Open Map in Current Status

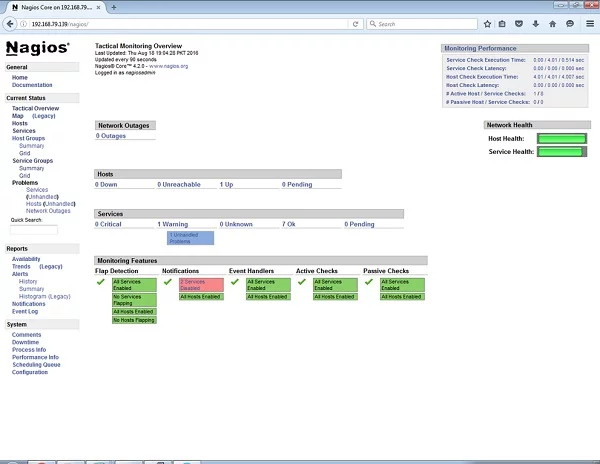(18, 116)
